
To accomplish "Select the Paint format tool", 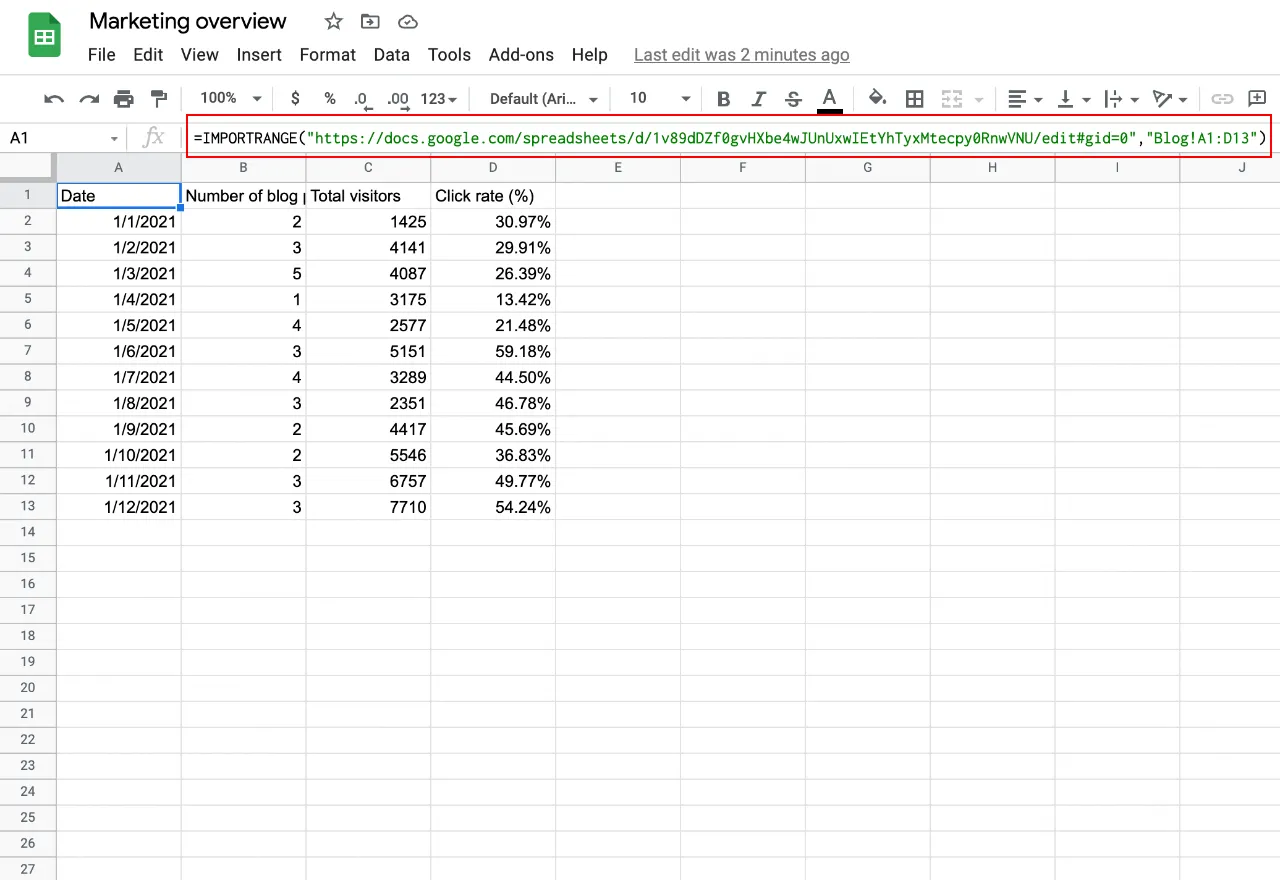I will click(158, 98).
